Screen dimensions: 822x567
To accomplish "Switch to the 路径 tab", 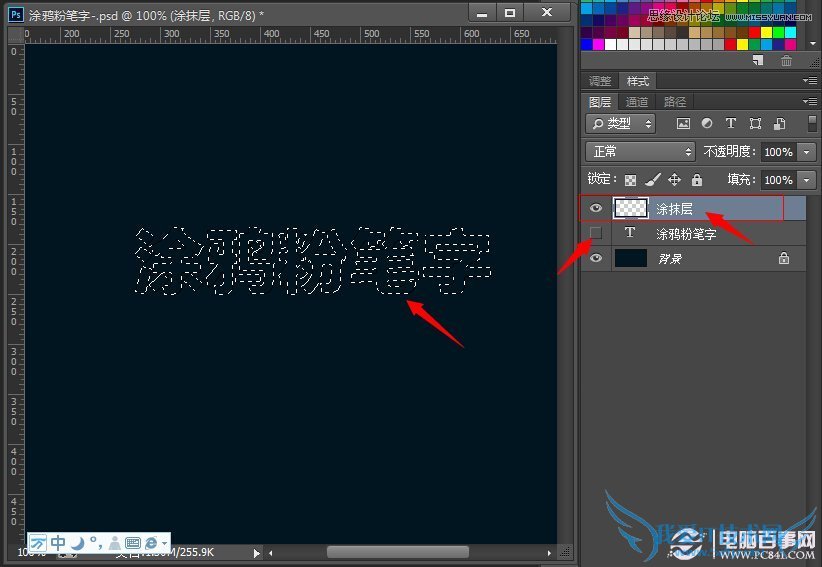I will coord(674,102).
